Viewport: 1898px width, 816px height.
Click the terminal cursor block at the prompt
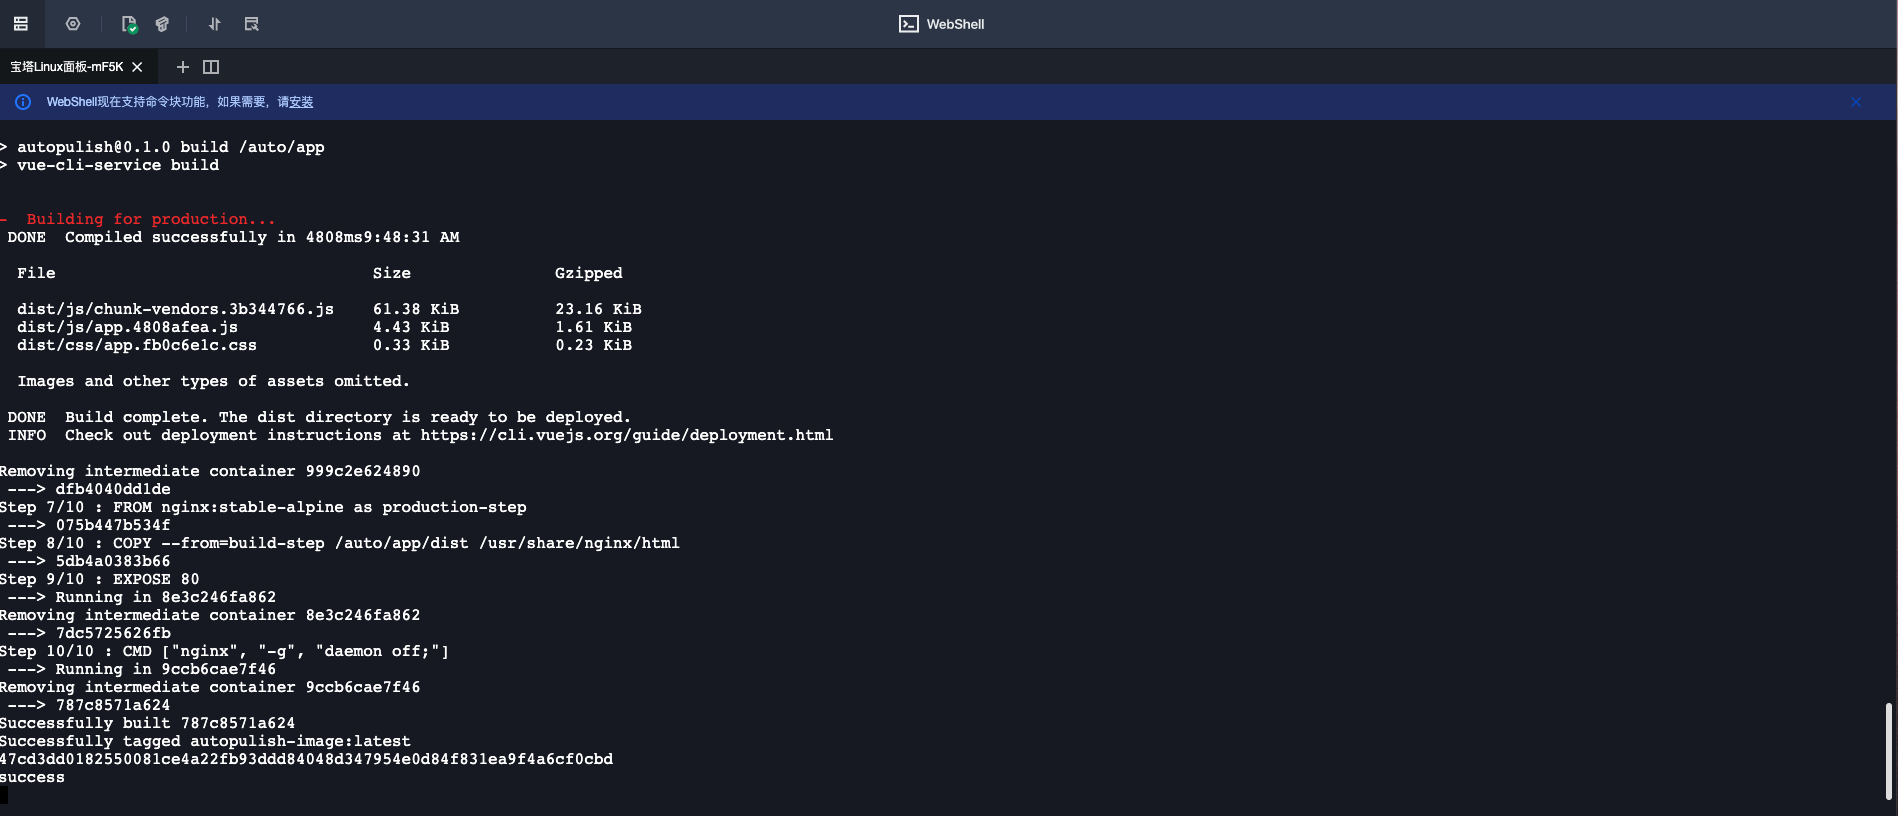[x=4, y=795]
